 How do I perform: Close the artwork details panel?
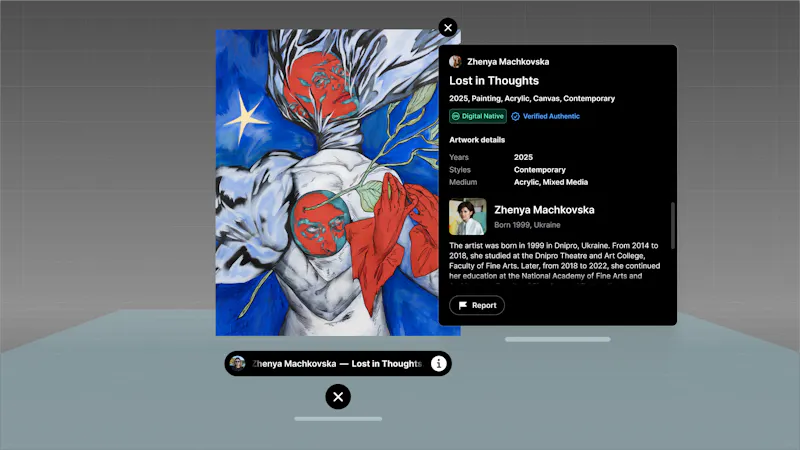[448, 28]
